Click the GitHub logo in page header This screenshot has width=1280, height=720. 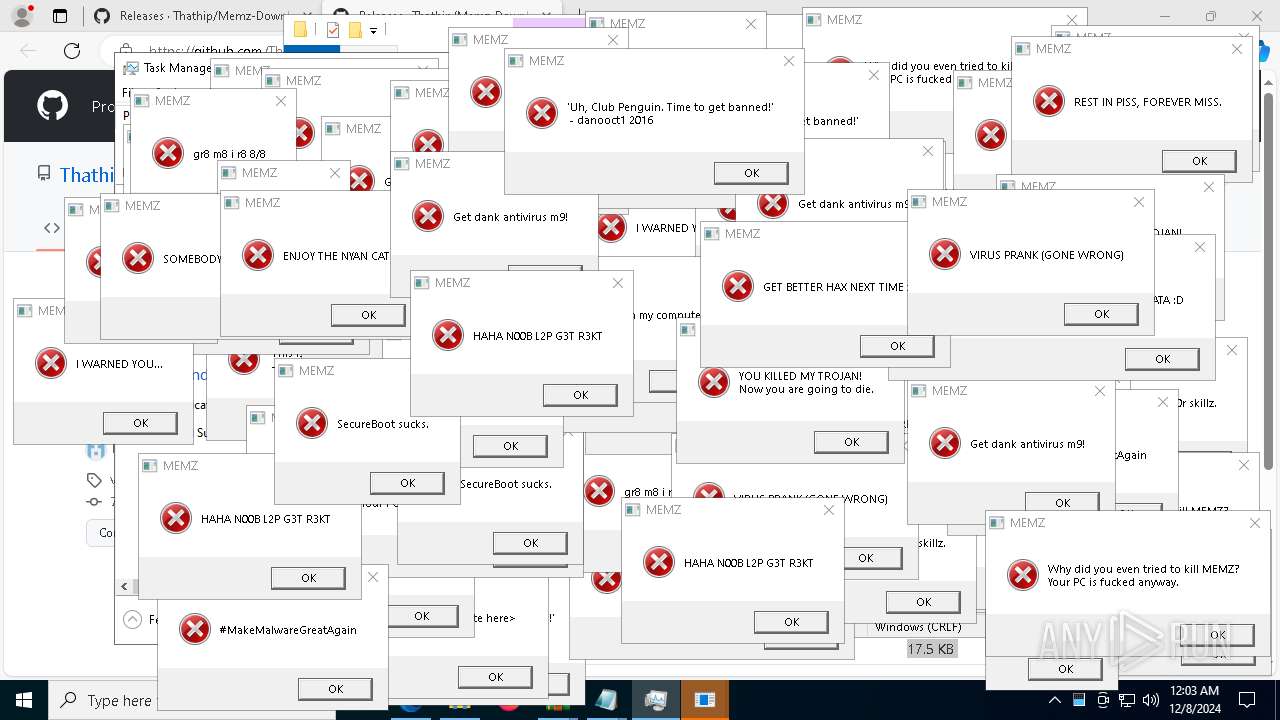(52, 106)
